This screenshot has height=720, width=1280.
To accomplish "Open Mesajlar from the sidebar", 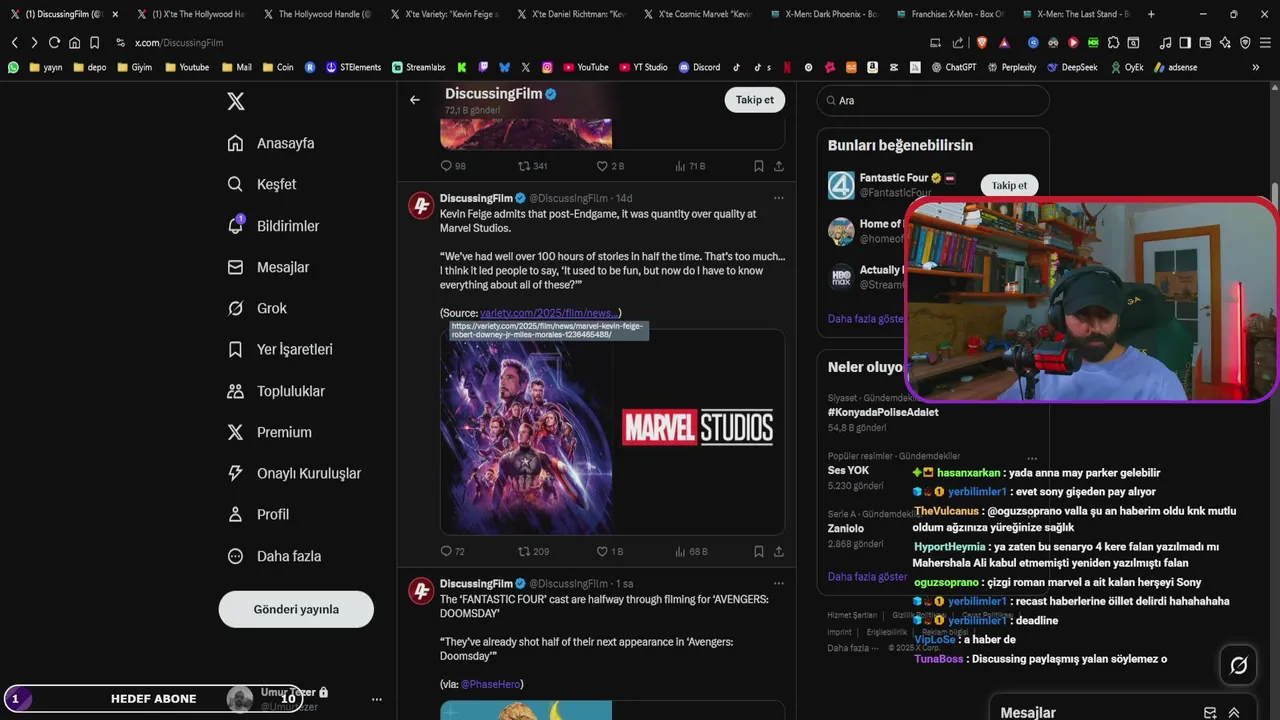I will click(x=268, y=267).
